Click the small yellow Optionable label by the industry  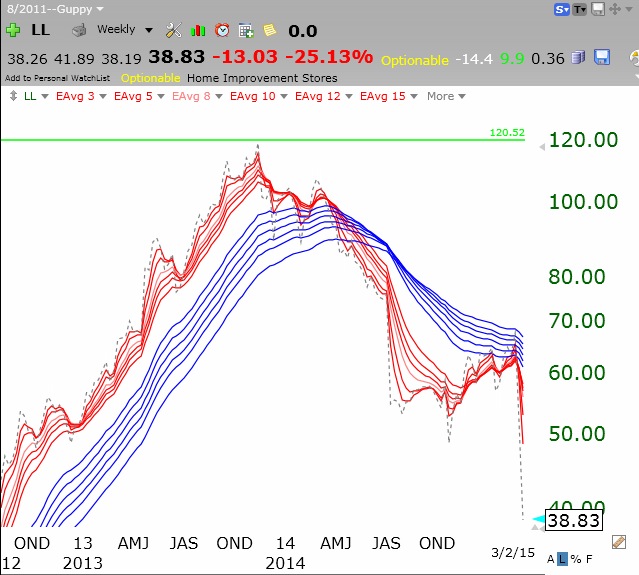click(x=150, y=78)
